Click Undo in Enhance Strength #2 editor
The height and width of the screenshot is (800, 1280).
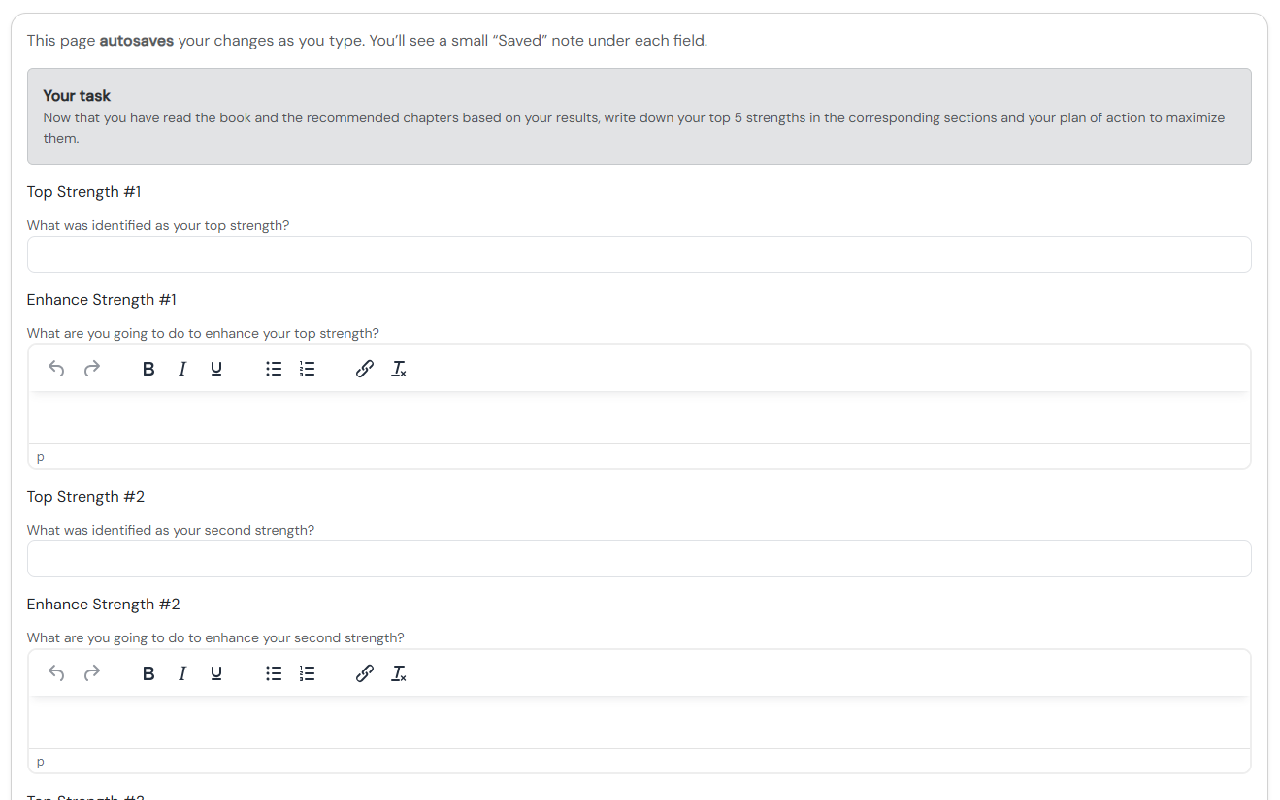[57, 674]
